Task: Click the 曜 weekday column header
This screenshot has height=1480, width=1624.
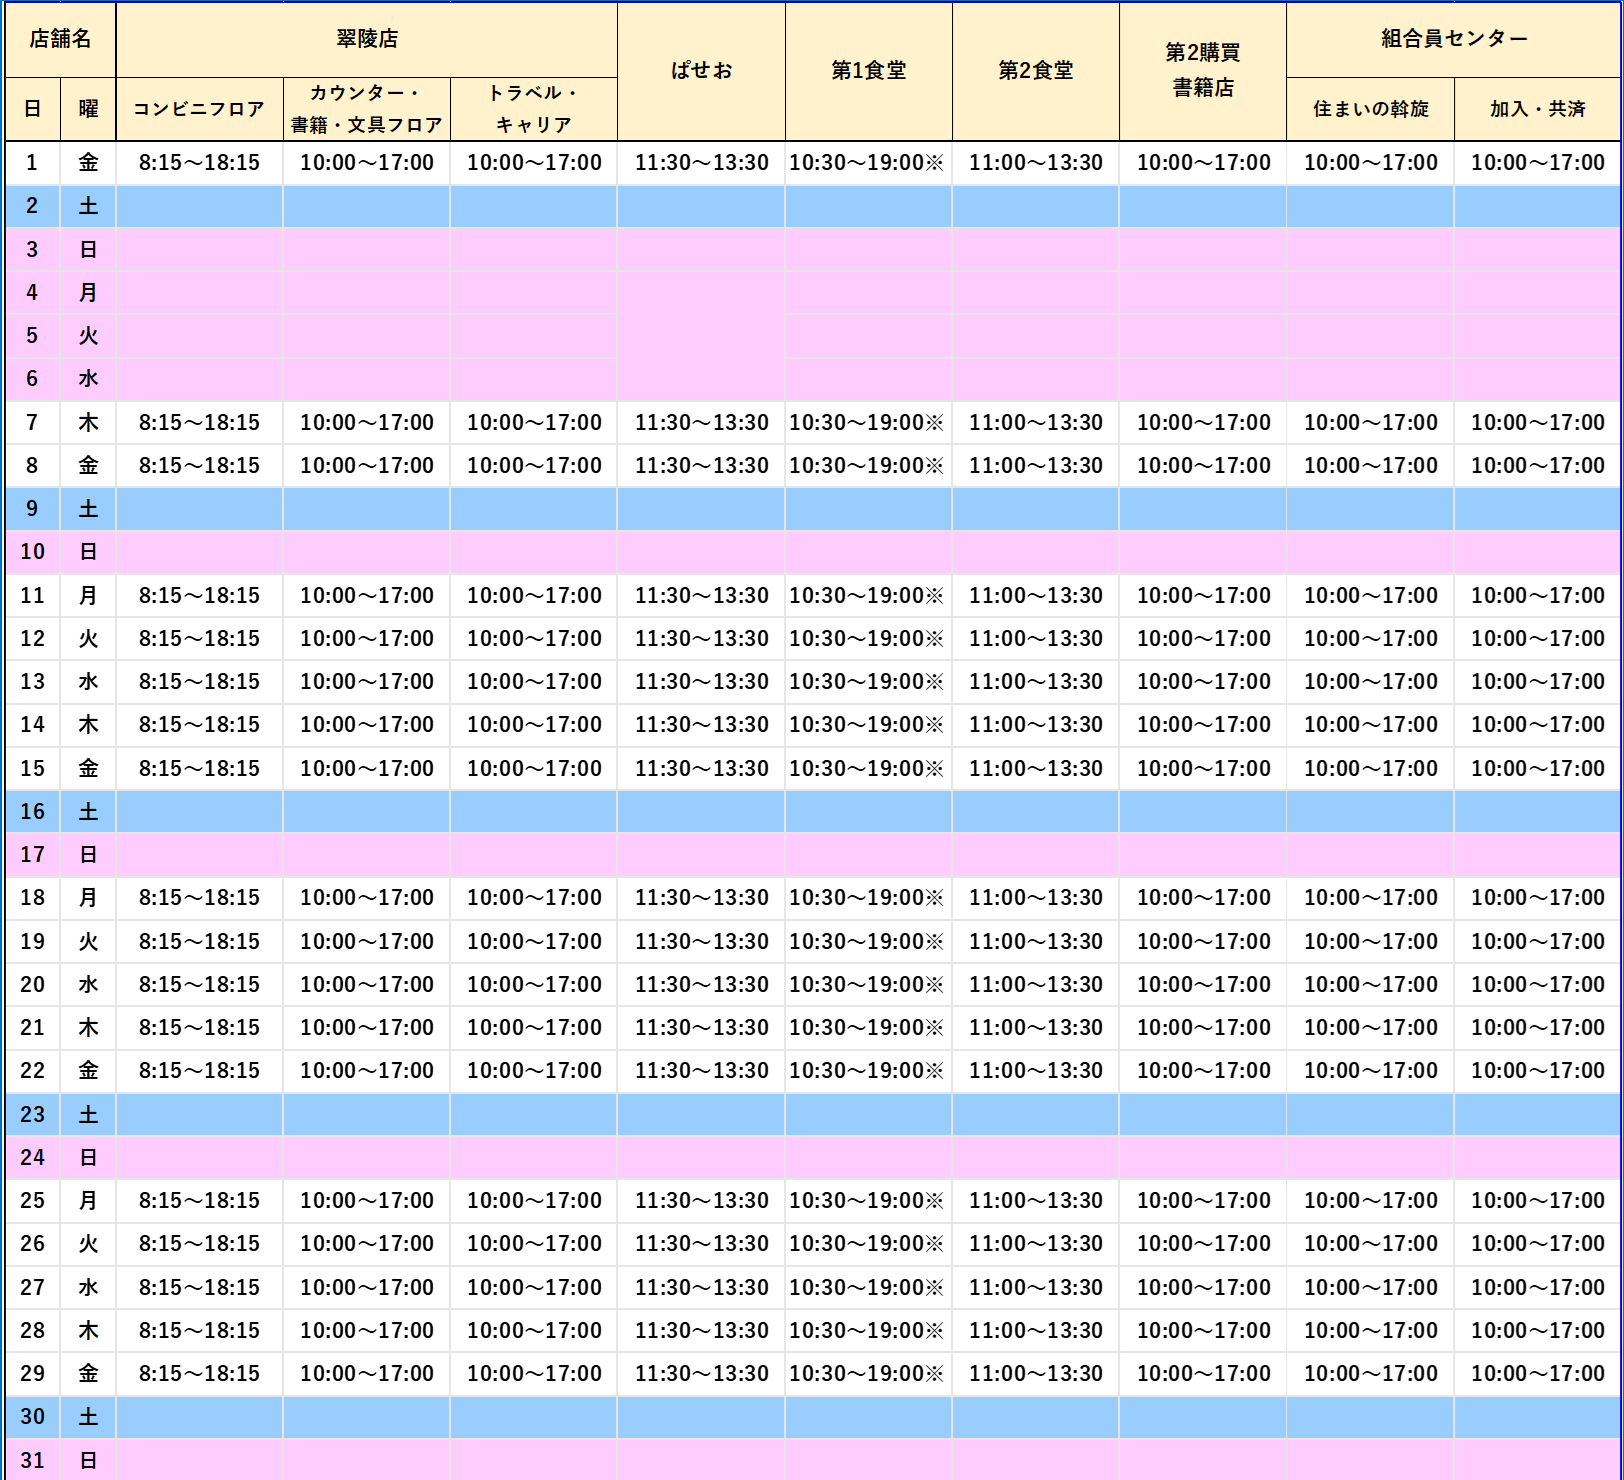Action: 88,109
